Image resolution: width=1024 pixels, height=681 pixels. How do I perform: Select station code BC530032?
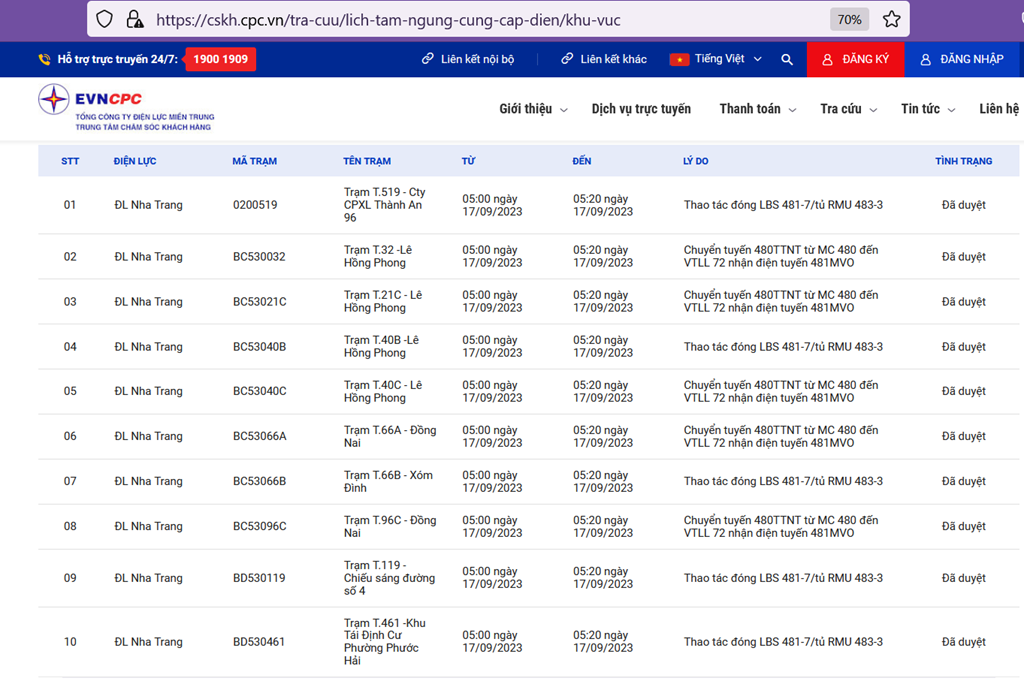259,257
